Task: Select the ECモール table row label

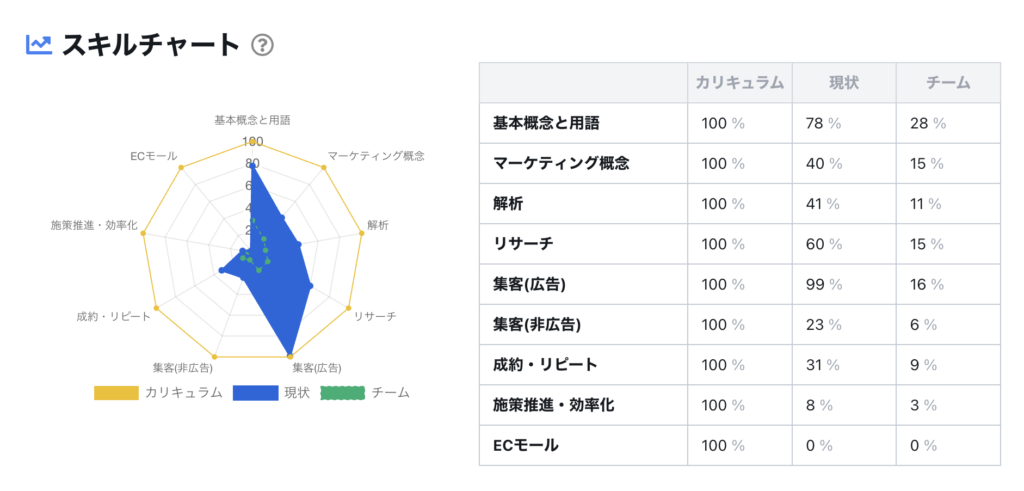Action: [526, 445]
